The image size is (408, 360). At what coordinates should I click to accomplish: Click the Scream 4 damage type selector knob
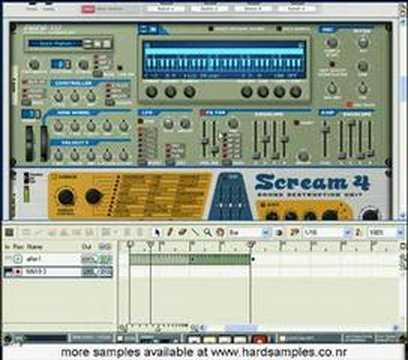[x=94, y=197]
